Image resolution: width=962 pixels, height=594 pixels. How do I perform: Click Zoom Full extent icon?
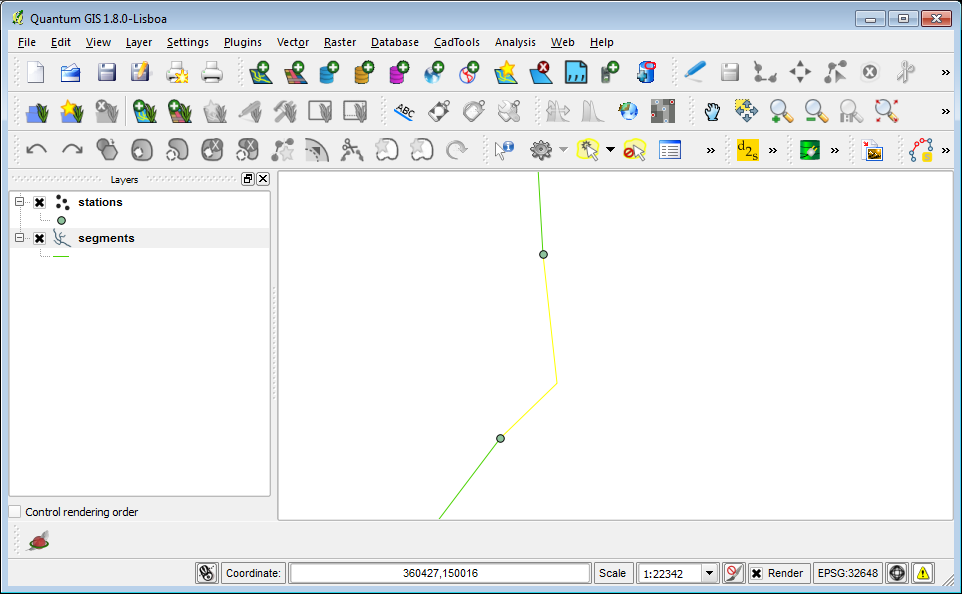coord(887,112)
